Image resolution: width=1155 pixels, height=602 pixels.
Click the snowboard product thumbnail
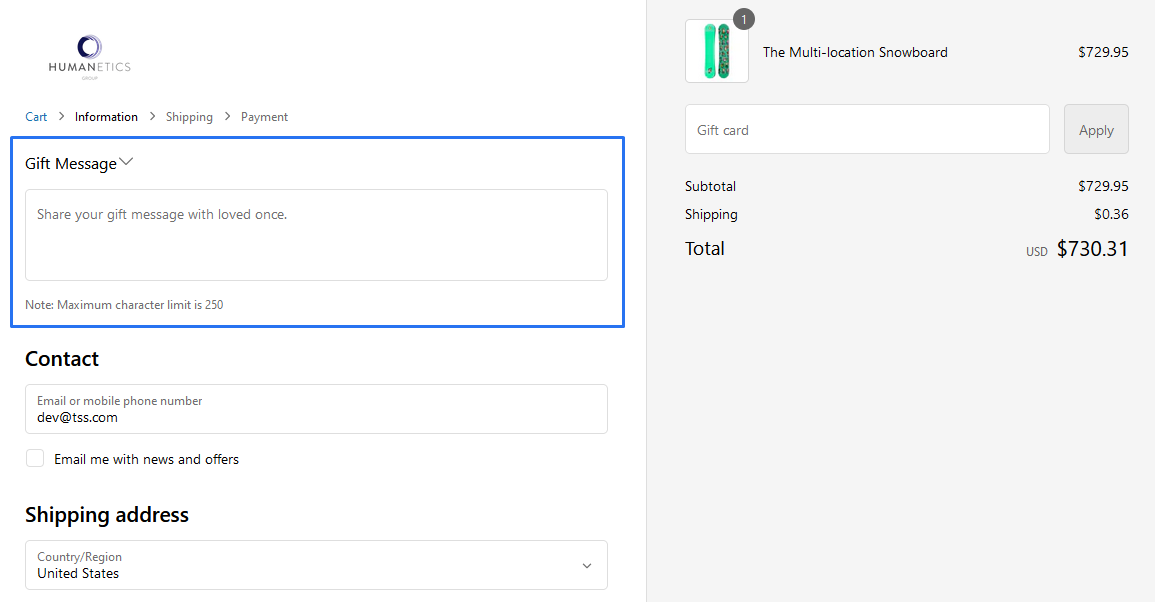(x=716, y=52)
